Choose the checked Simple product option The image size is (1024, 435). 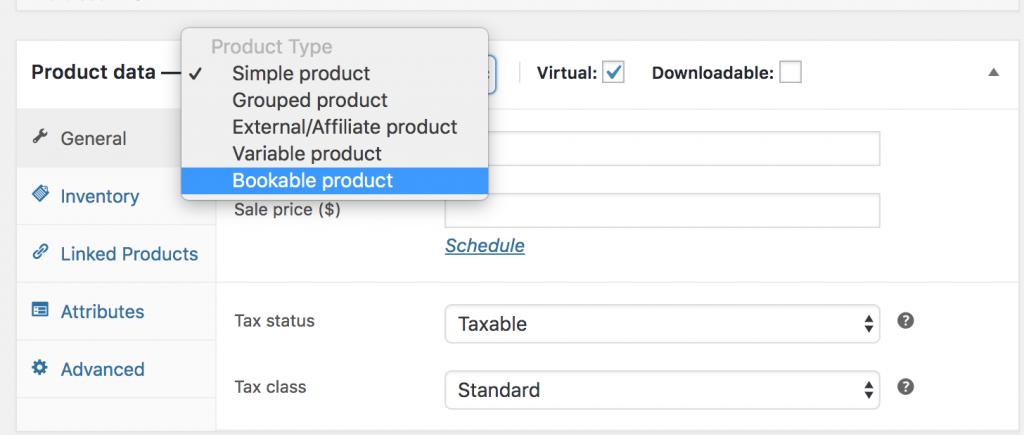(301, 74)
